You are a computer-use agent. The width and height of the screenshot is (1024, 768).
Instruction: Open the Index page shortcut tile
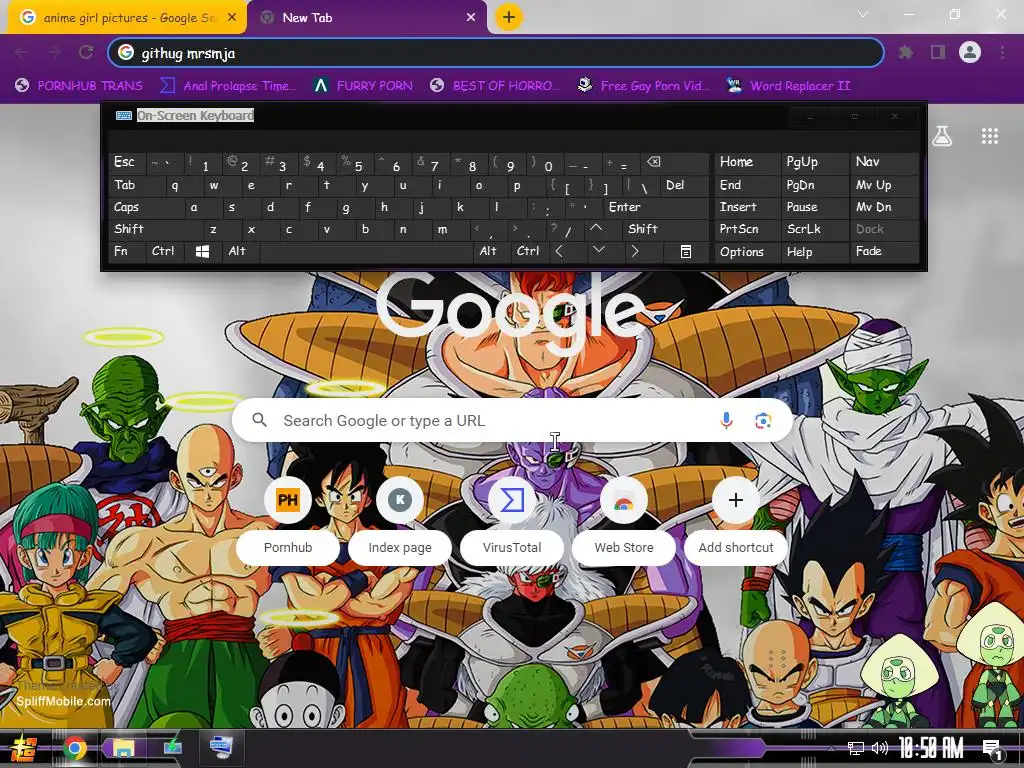point(400,522)
